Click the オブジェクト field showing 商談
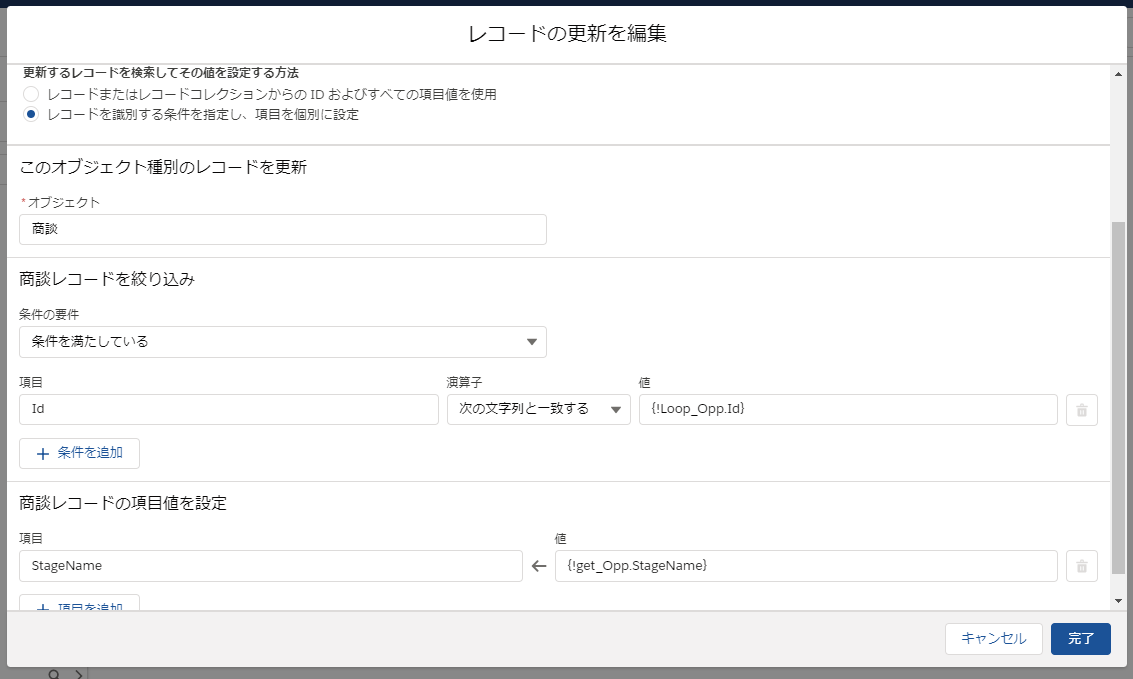This screenshot has height=679, width=1133. pos(283,229)
